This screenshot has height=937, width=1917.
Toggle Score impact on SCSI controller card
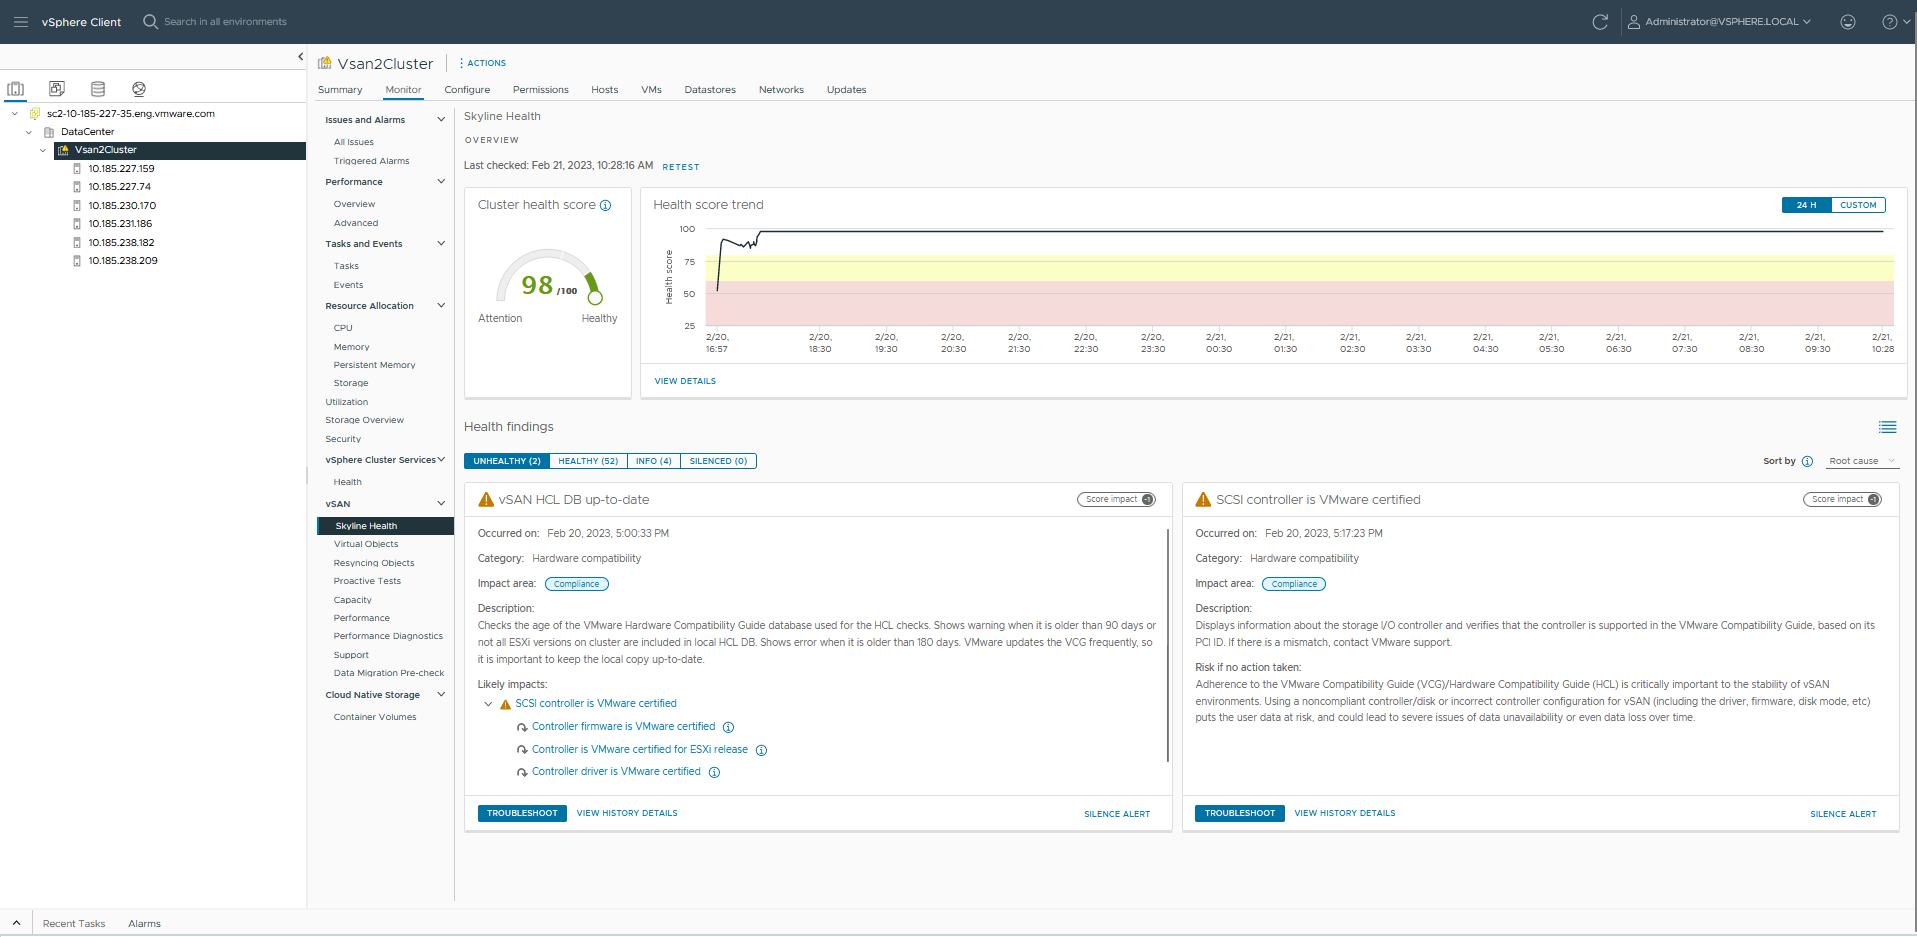1842,500
